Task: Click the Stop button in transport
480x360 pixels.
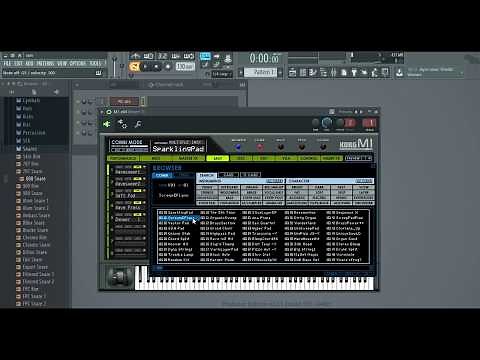Action: (x=156, y=67)
